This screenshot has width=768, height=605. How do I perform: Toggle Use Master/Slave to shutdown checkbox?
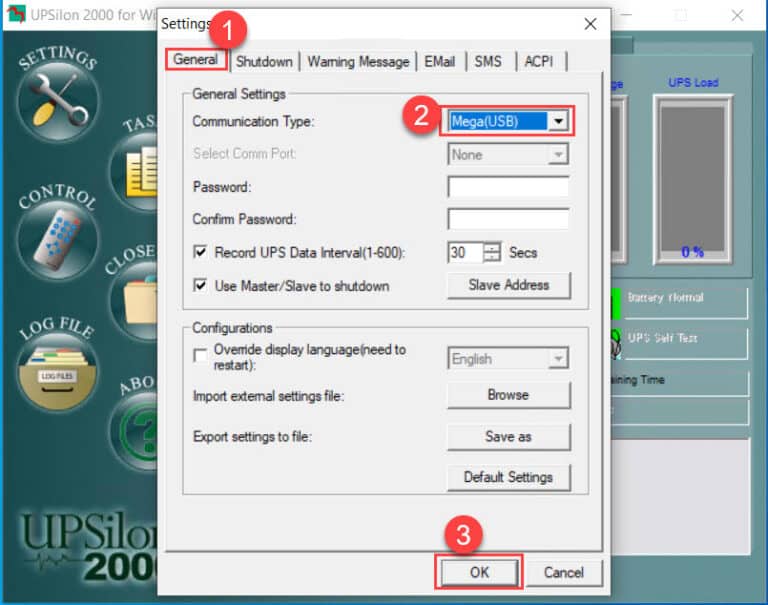click(200, 285)
